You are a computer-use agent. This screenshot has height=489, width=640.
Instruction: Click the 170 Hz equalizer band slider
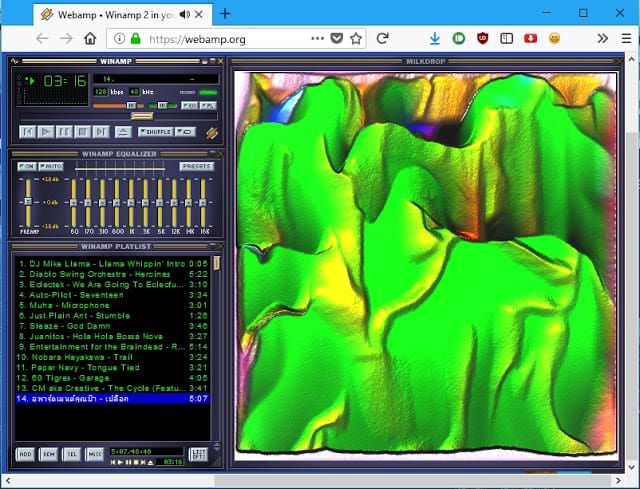[x=88, y=202]
